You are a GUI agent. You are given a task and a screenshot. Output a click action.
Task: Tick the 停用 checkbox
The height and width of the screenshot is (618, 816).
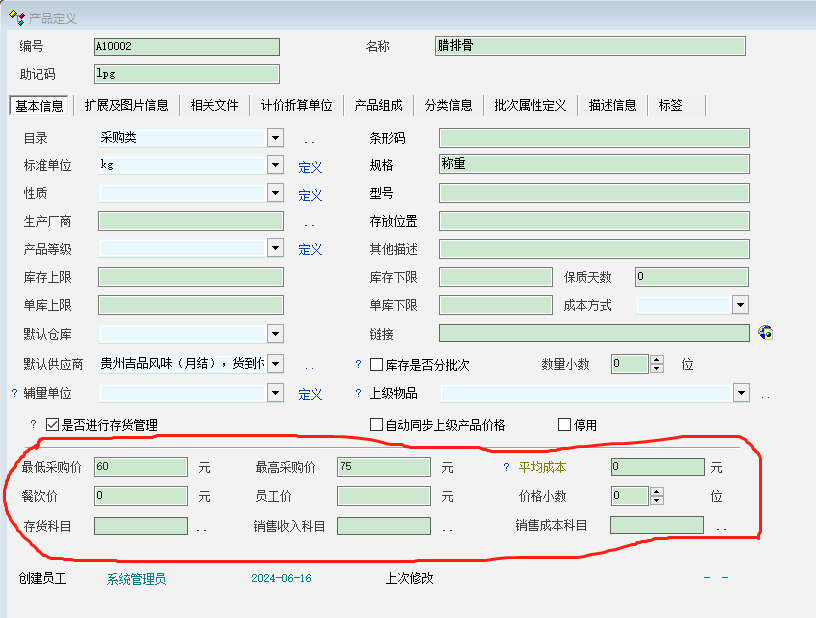[564, 425]
